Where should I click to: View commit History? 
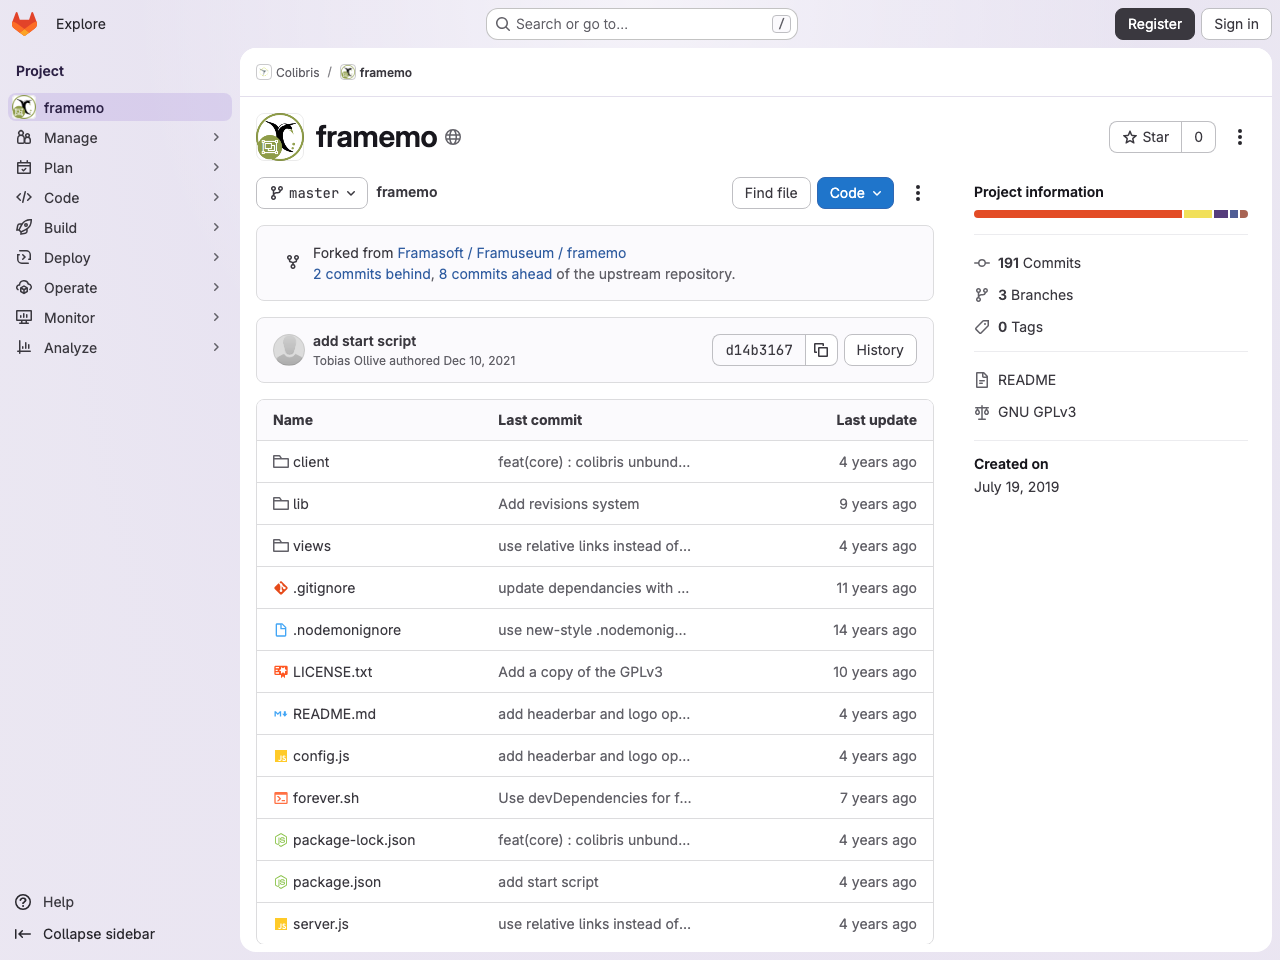[x=879, y=350]
